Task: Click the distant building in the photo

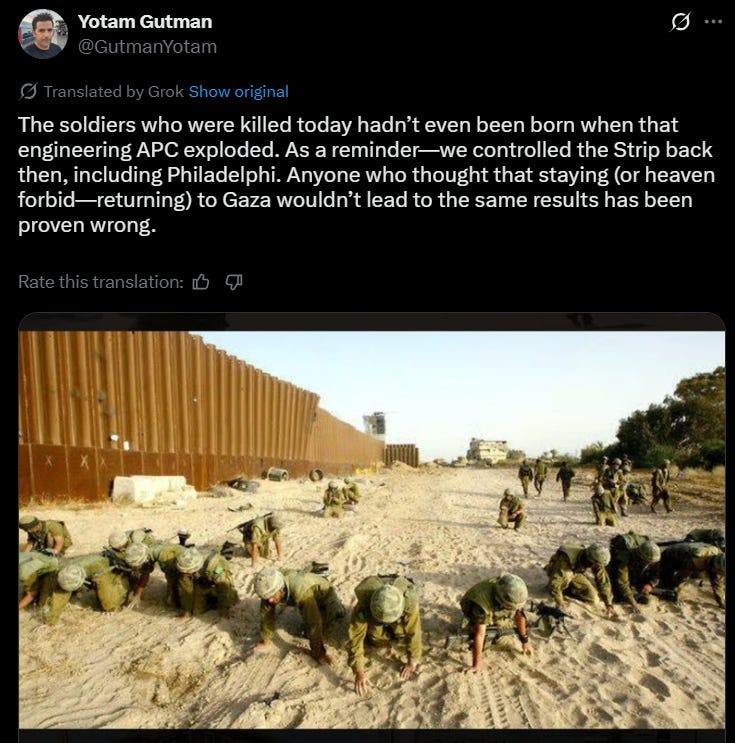Action: coord(488,449)
